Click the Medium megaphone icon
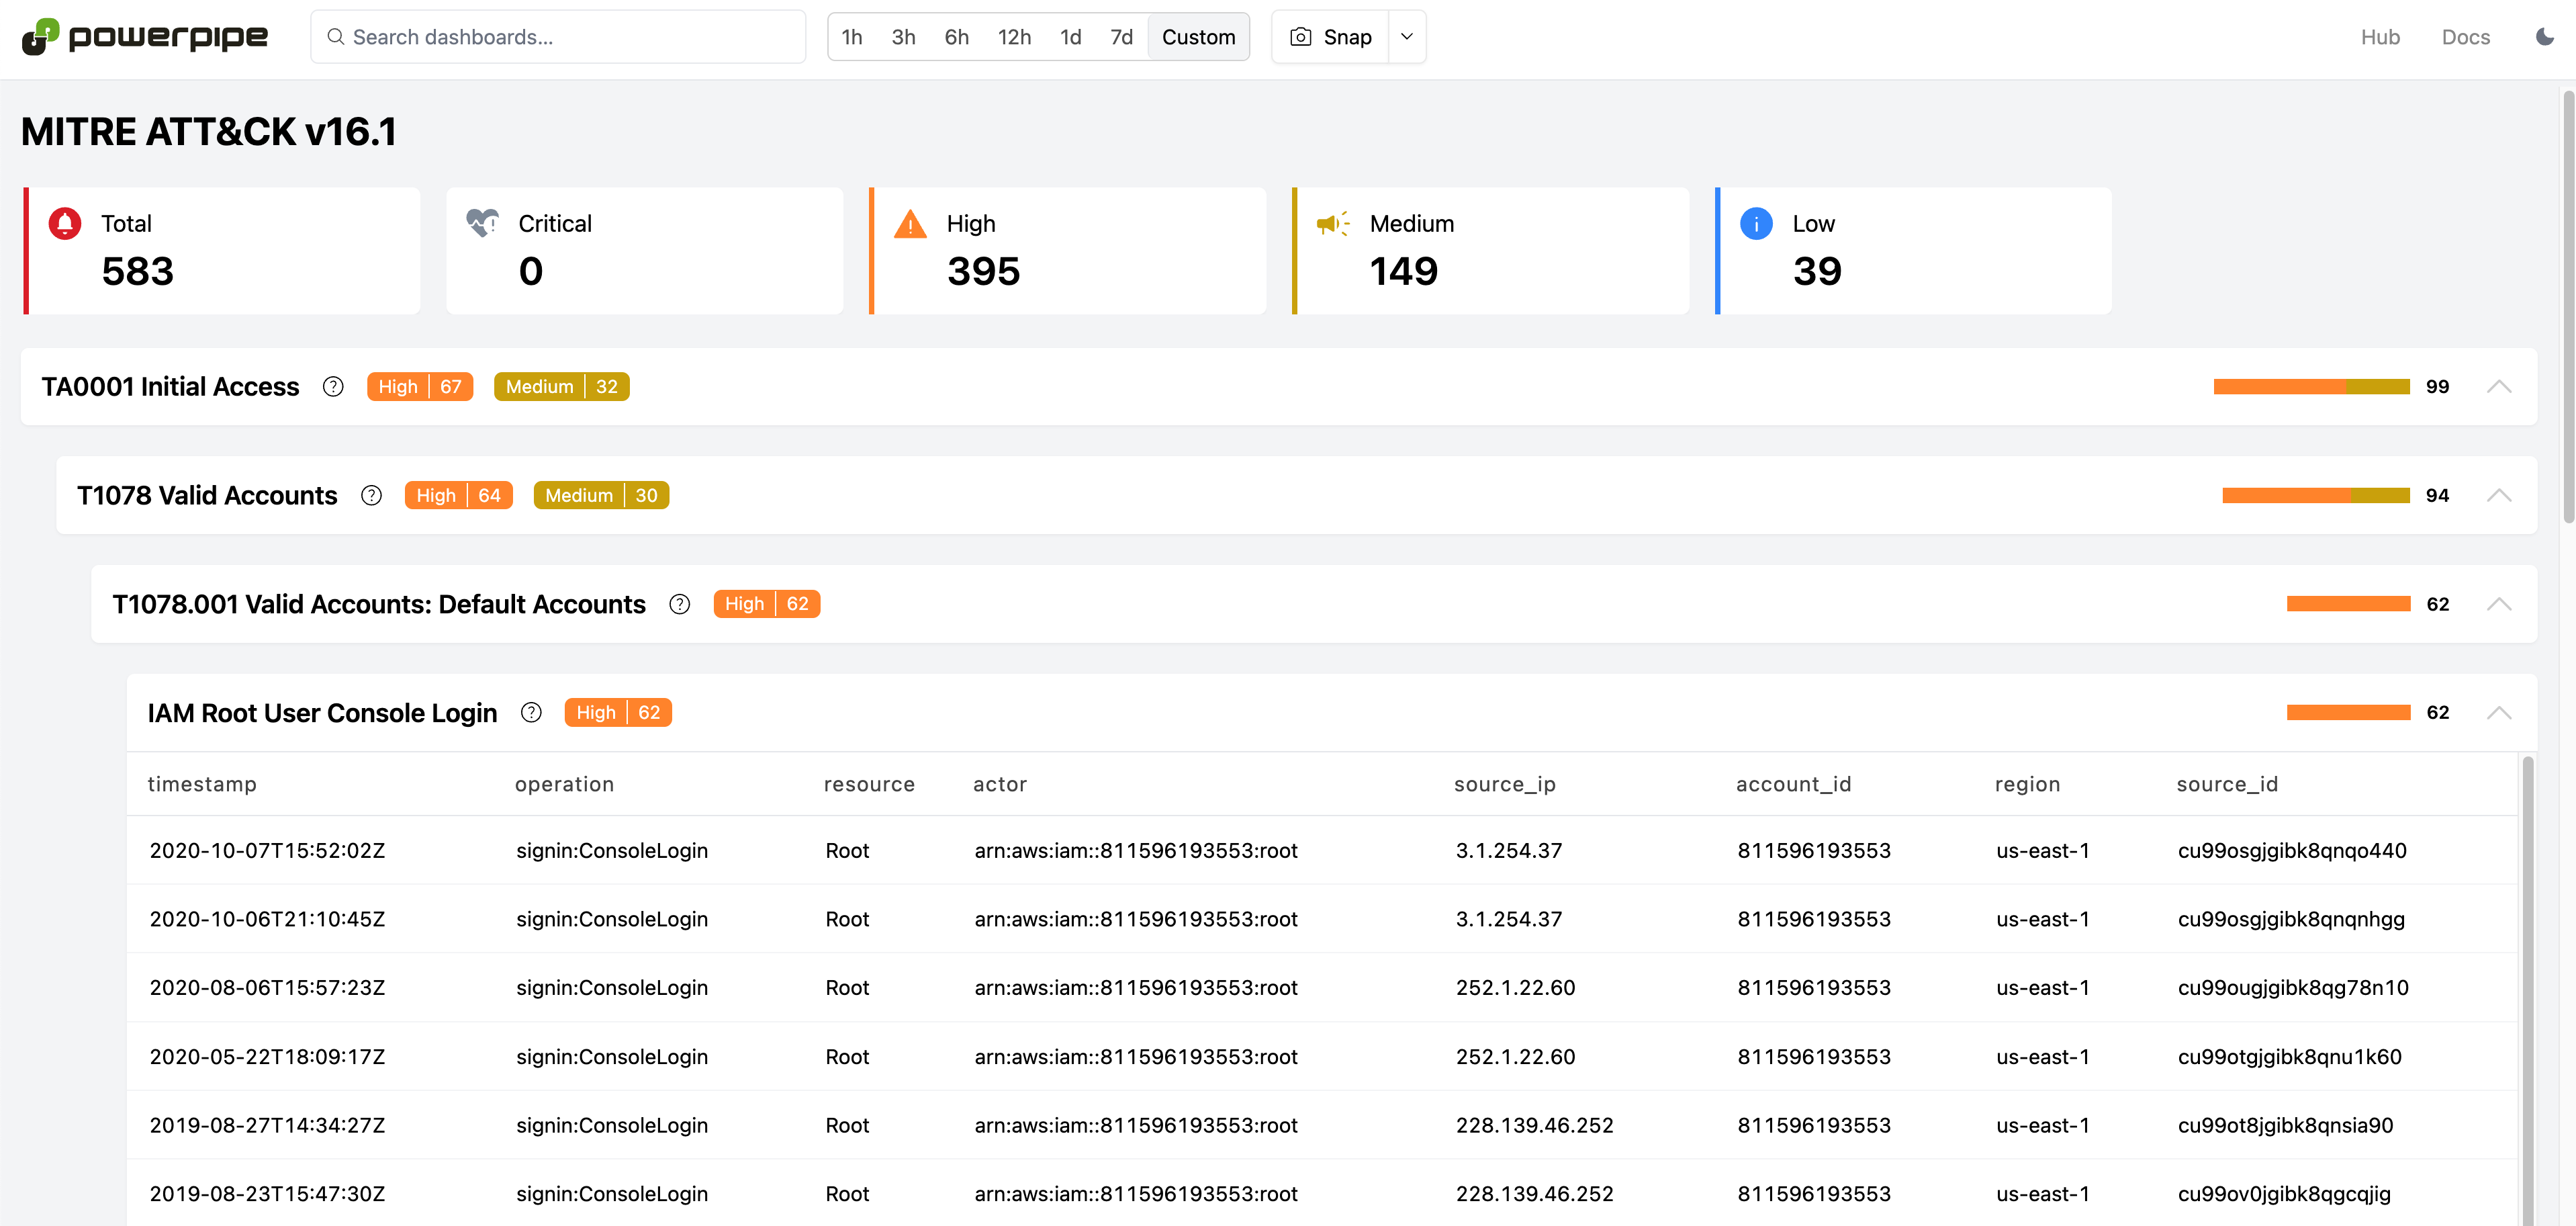The height and width of the screenshot is (1226, 2576). 1332,223
